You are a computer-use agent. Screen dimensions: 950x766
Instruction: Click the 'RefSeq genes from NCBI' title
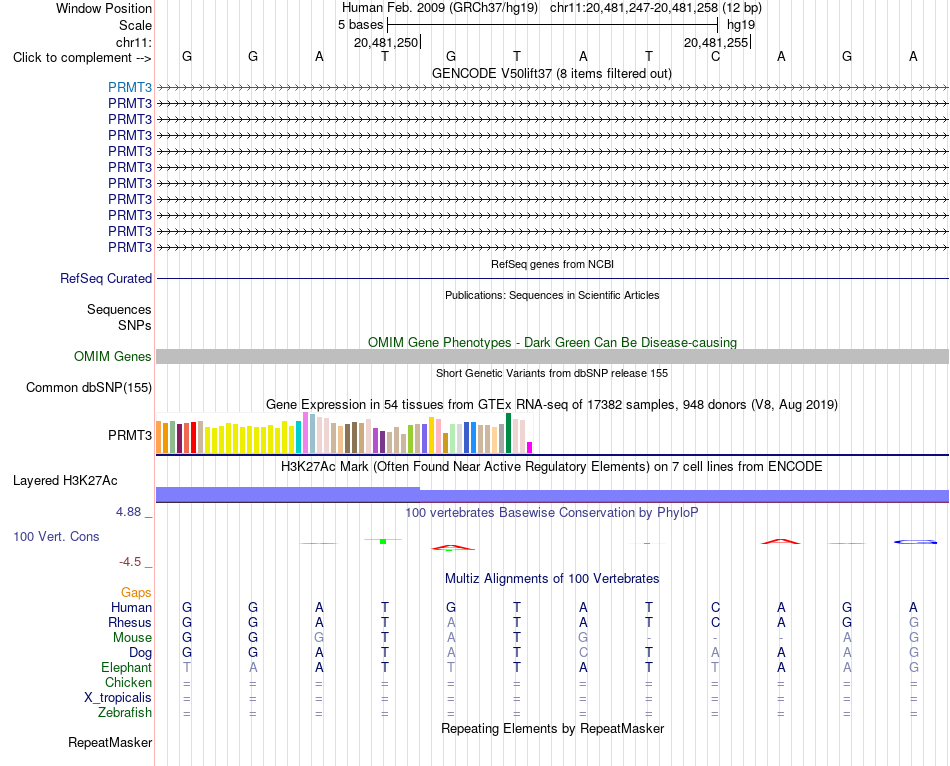click(552, 264)
